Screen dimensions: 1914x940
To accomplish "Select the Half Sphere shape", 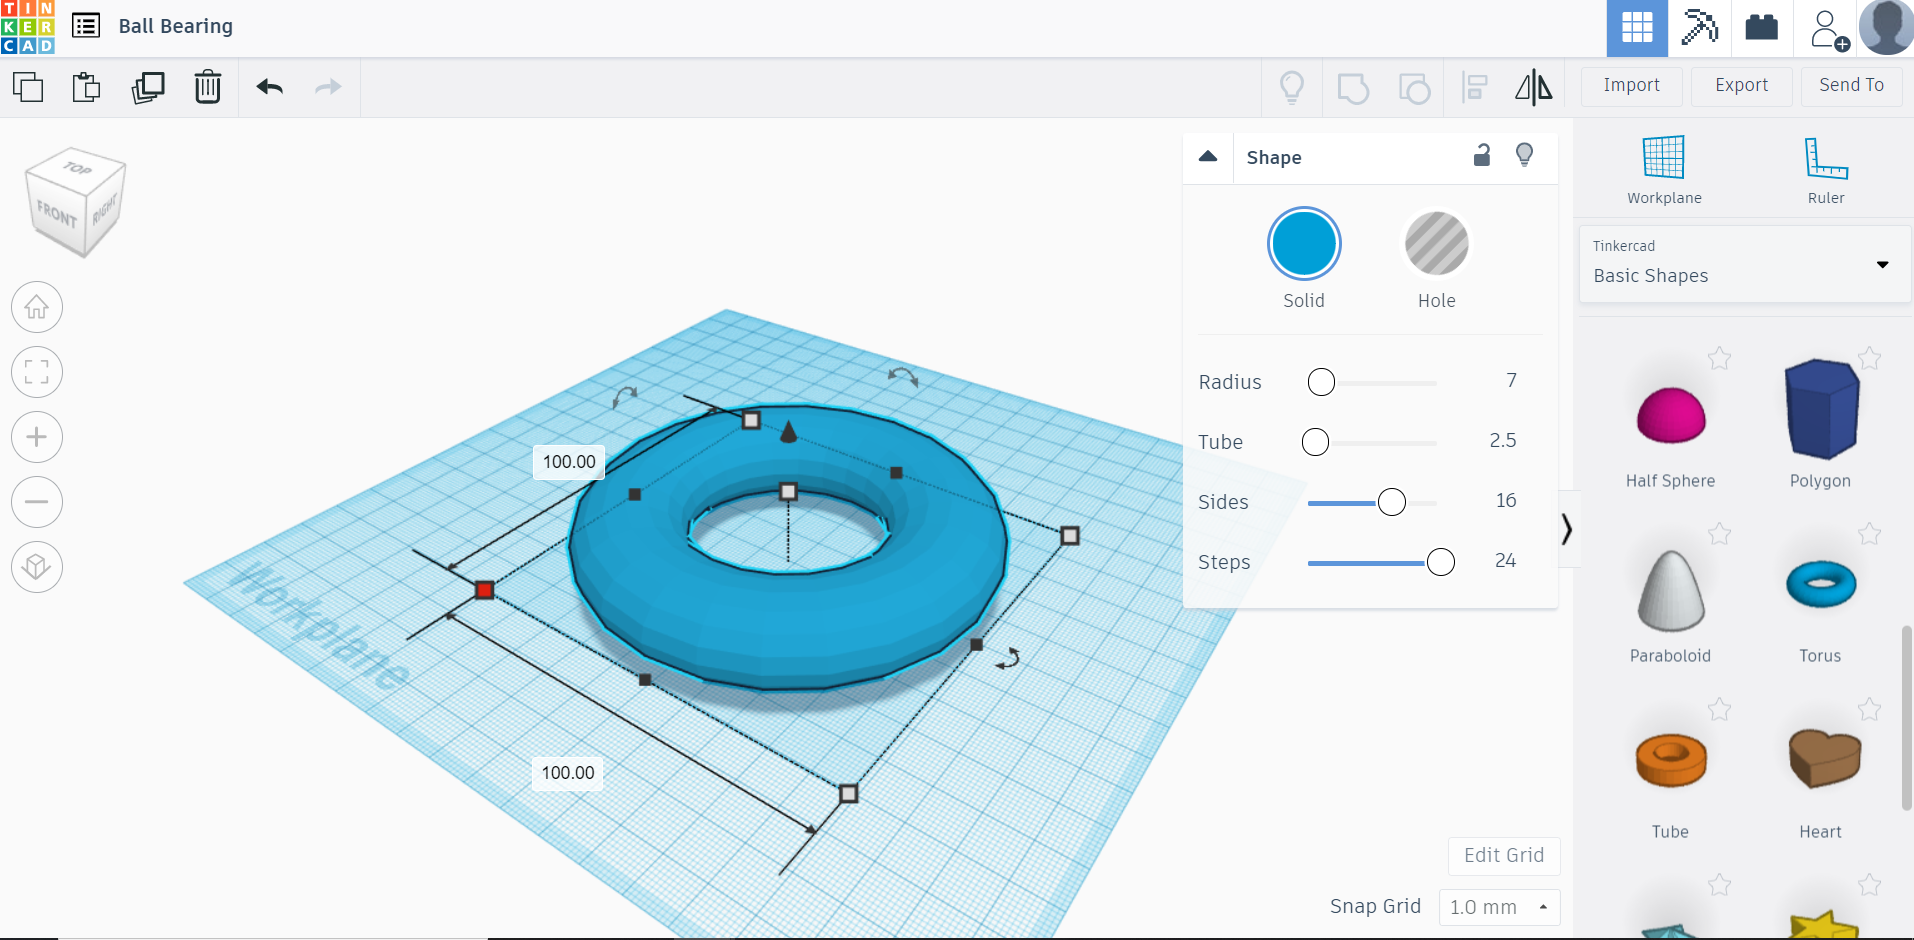I will (1670, 416).
